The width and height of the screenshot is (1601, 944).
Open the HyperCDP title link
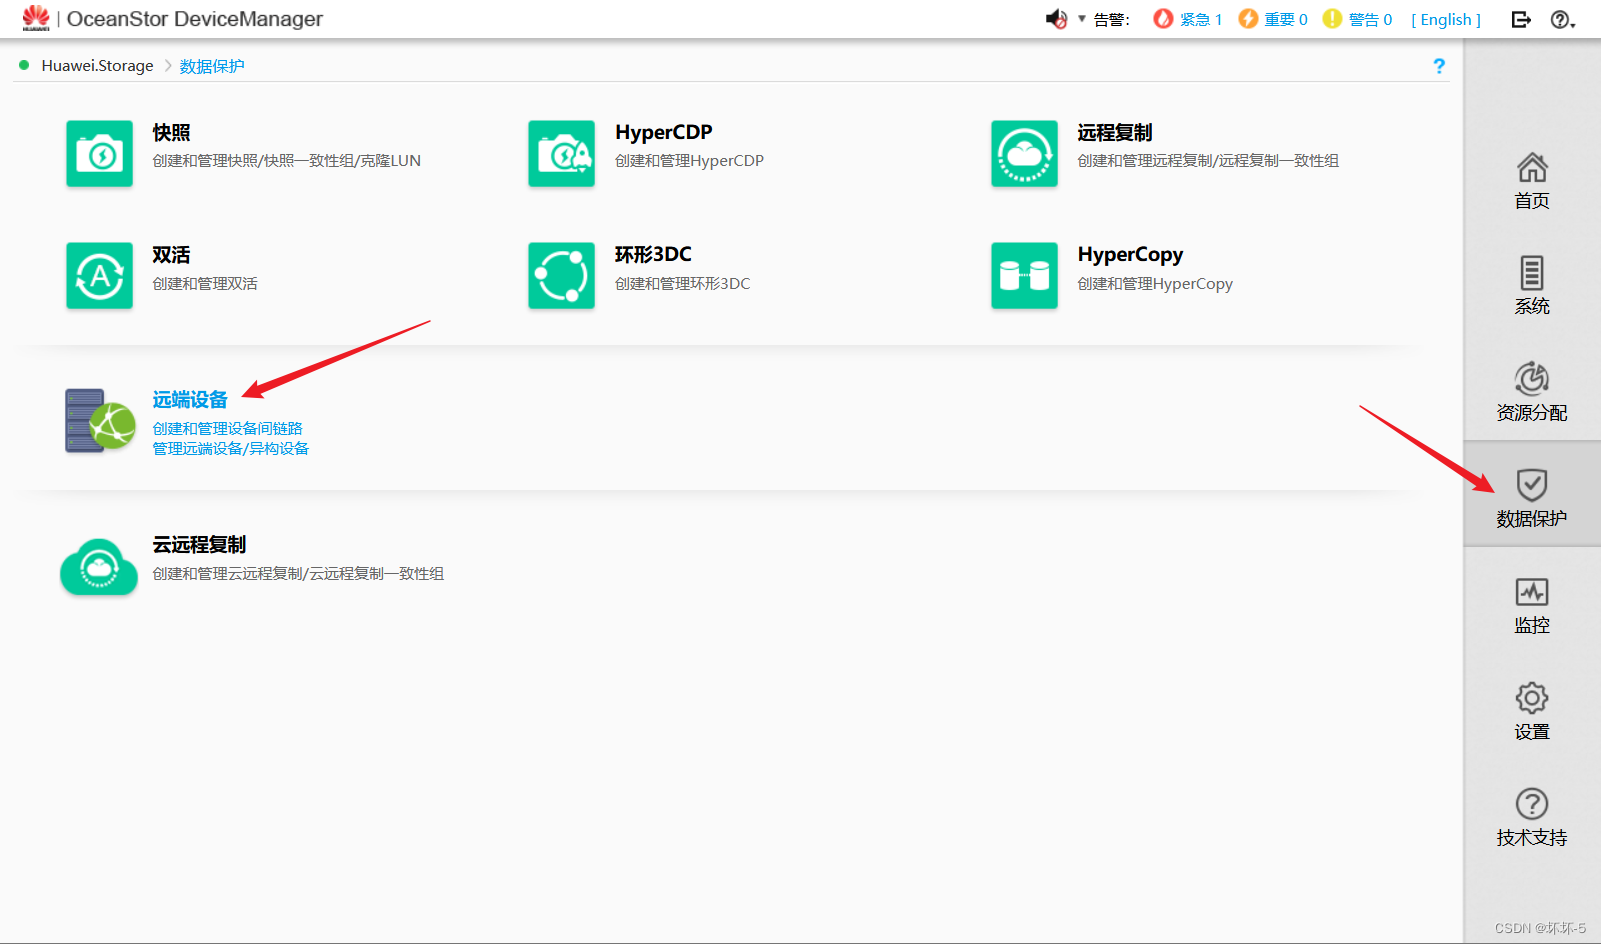click(x=664, y=132)
